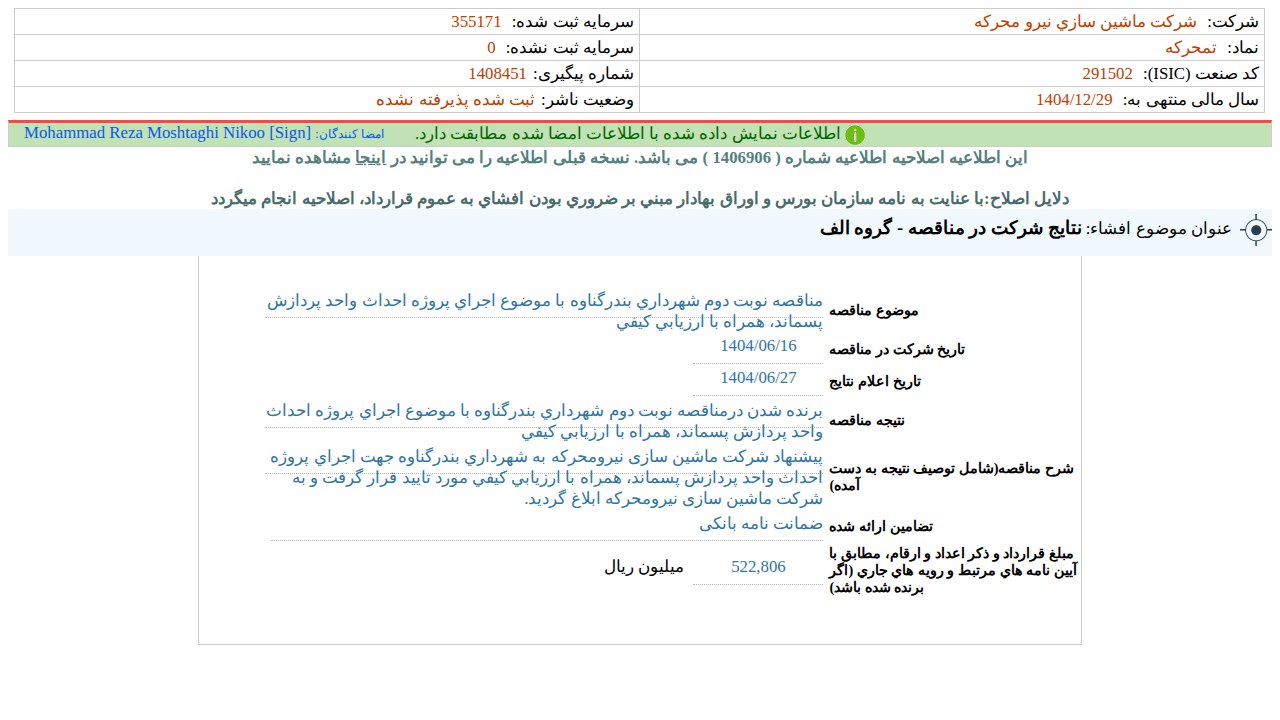Click the target icon beside the disclosure title
Image resolution: width=1280 pixels, height=720 pixels.
(1256, 230)
